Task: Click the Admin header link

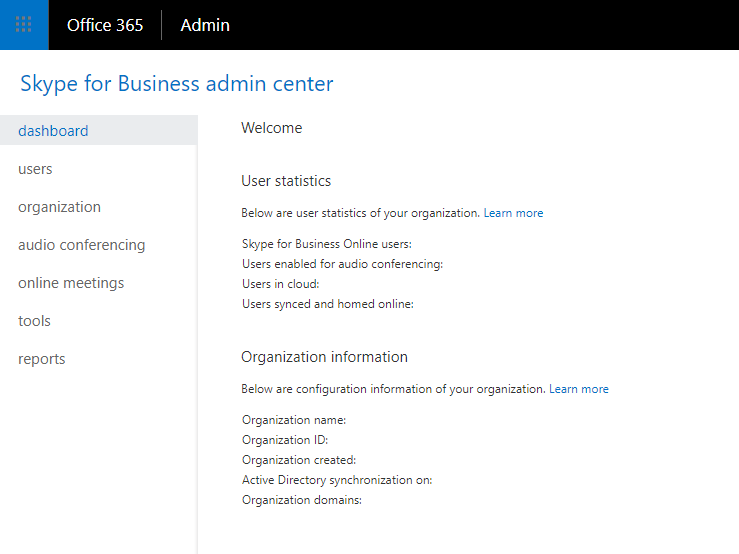Action: [x=205, y=25]
